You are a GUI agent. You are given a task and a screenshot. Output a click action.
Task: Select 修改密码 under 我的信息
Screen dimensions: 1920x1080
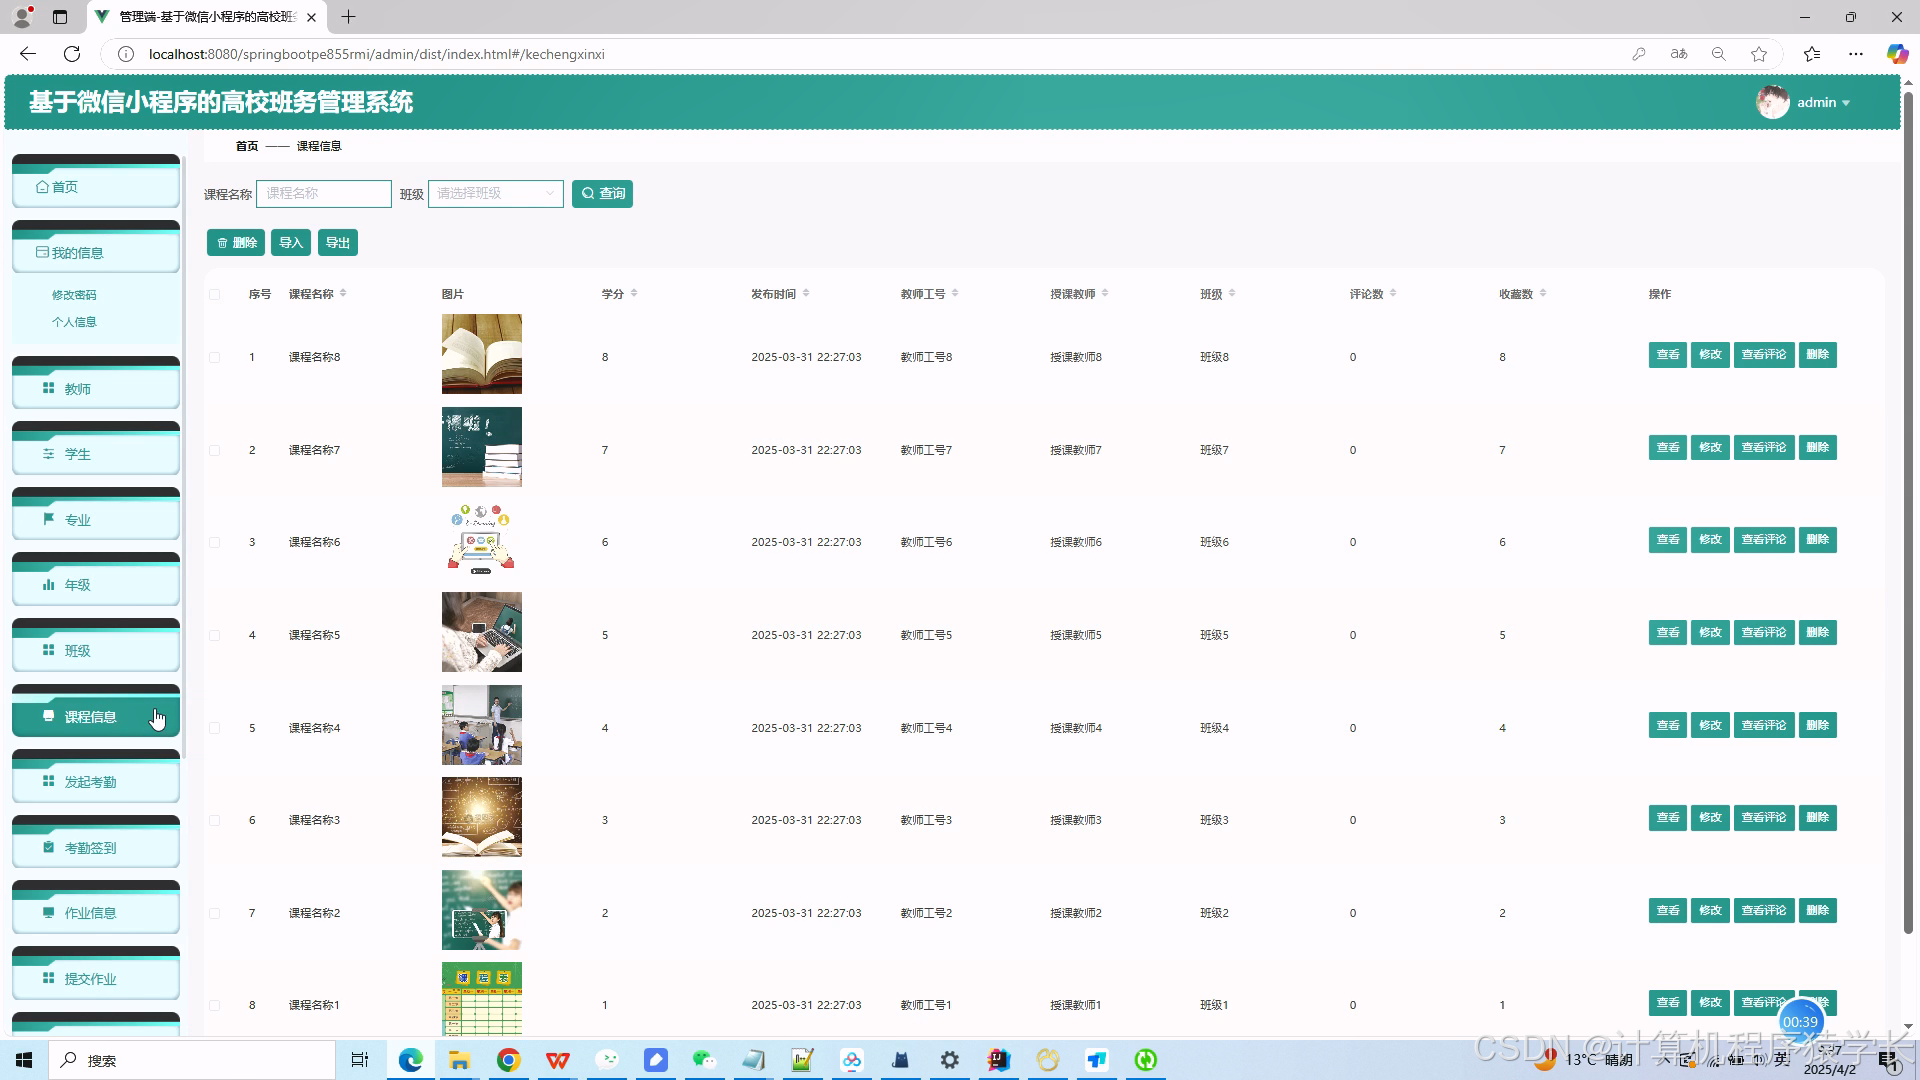coord(74,295)
